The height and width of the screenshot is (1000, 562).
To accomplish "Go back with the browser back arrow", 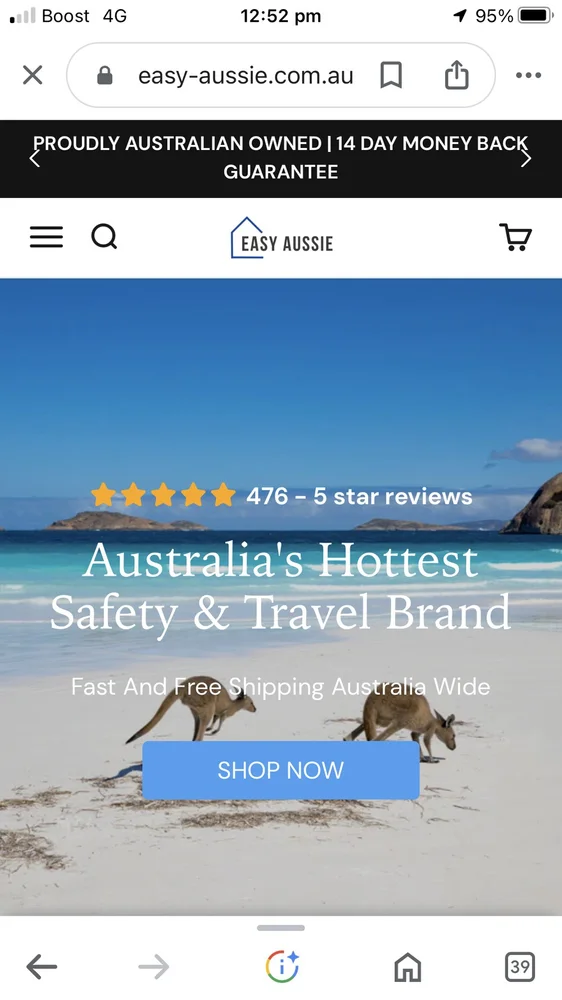I will (41, 967).
